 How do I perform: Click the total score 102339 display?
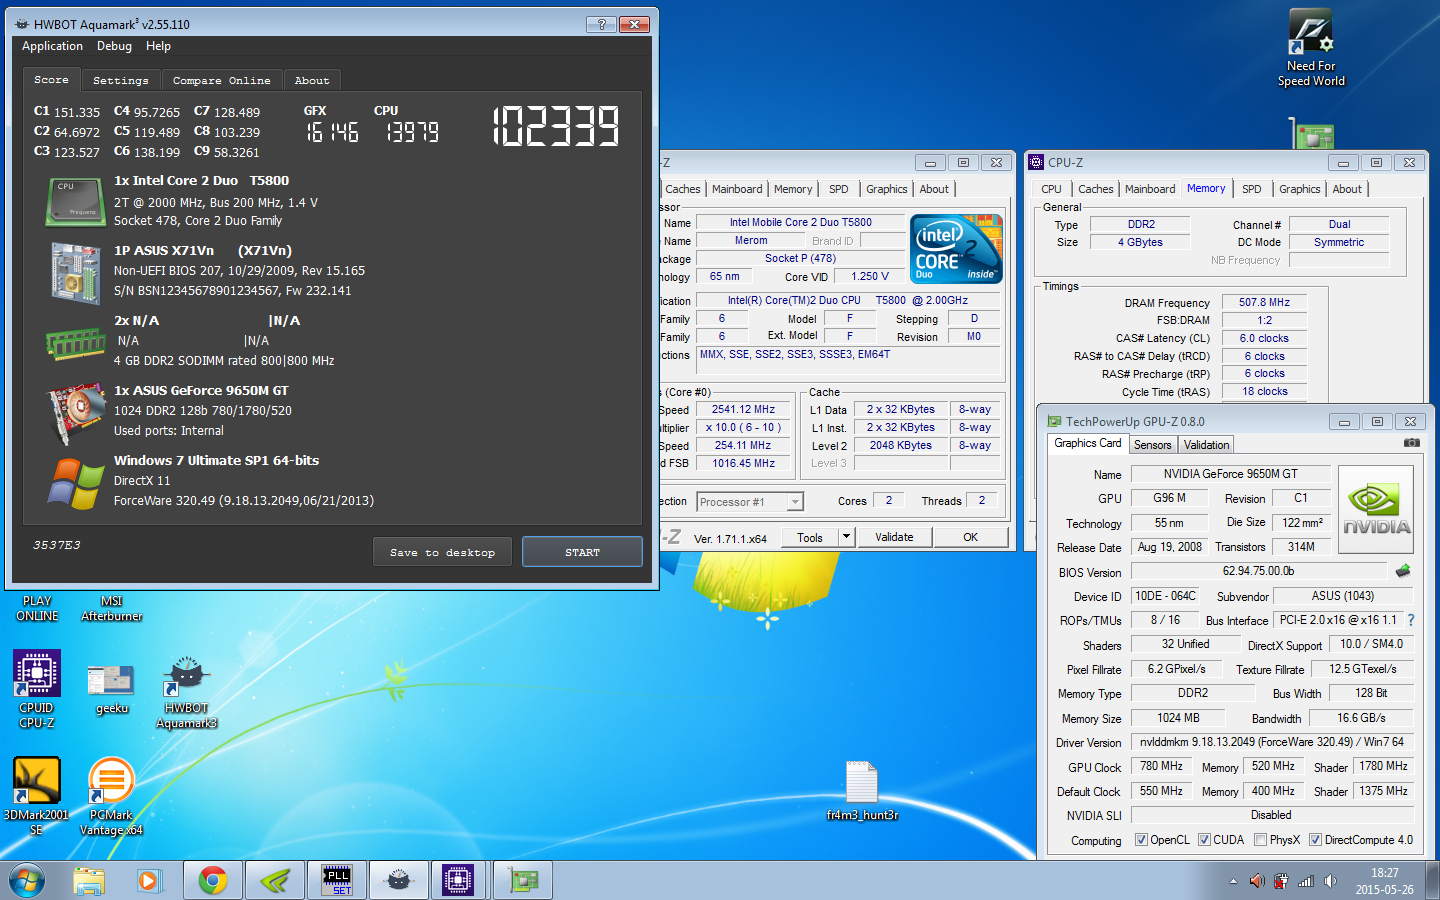pyautogui.click(x=556, y=127)
